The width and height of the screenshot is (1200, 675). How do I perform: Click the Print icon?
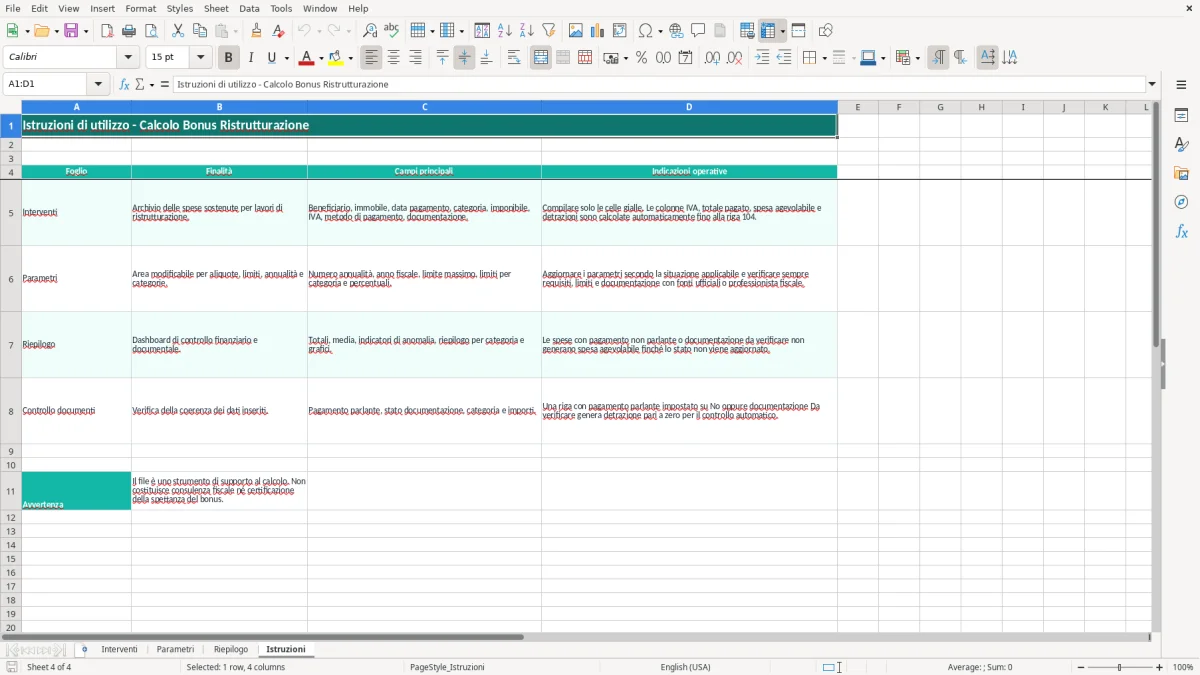point(129,31)
